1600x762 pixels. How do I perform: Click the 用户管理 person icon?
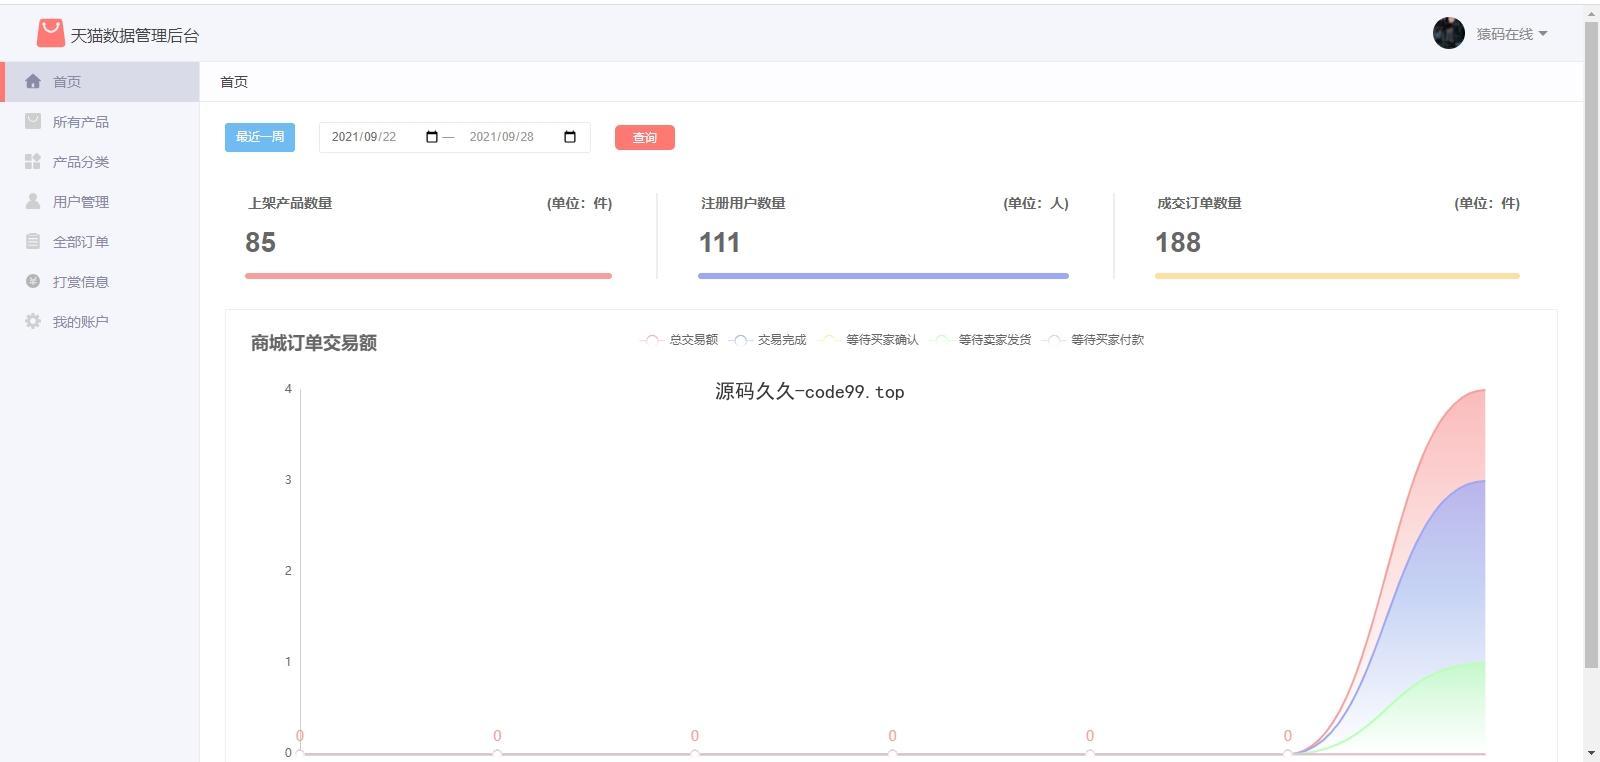point(33,201)
